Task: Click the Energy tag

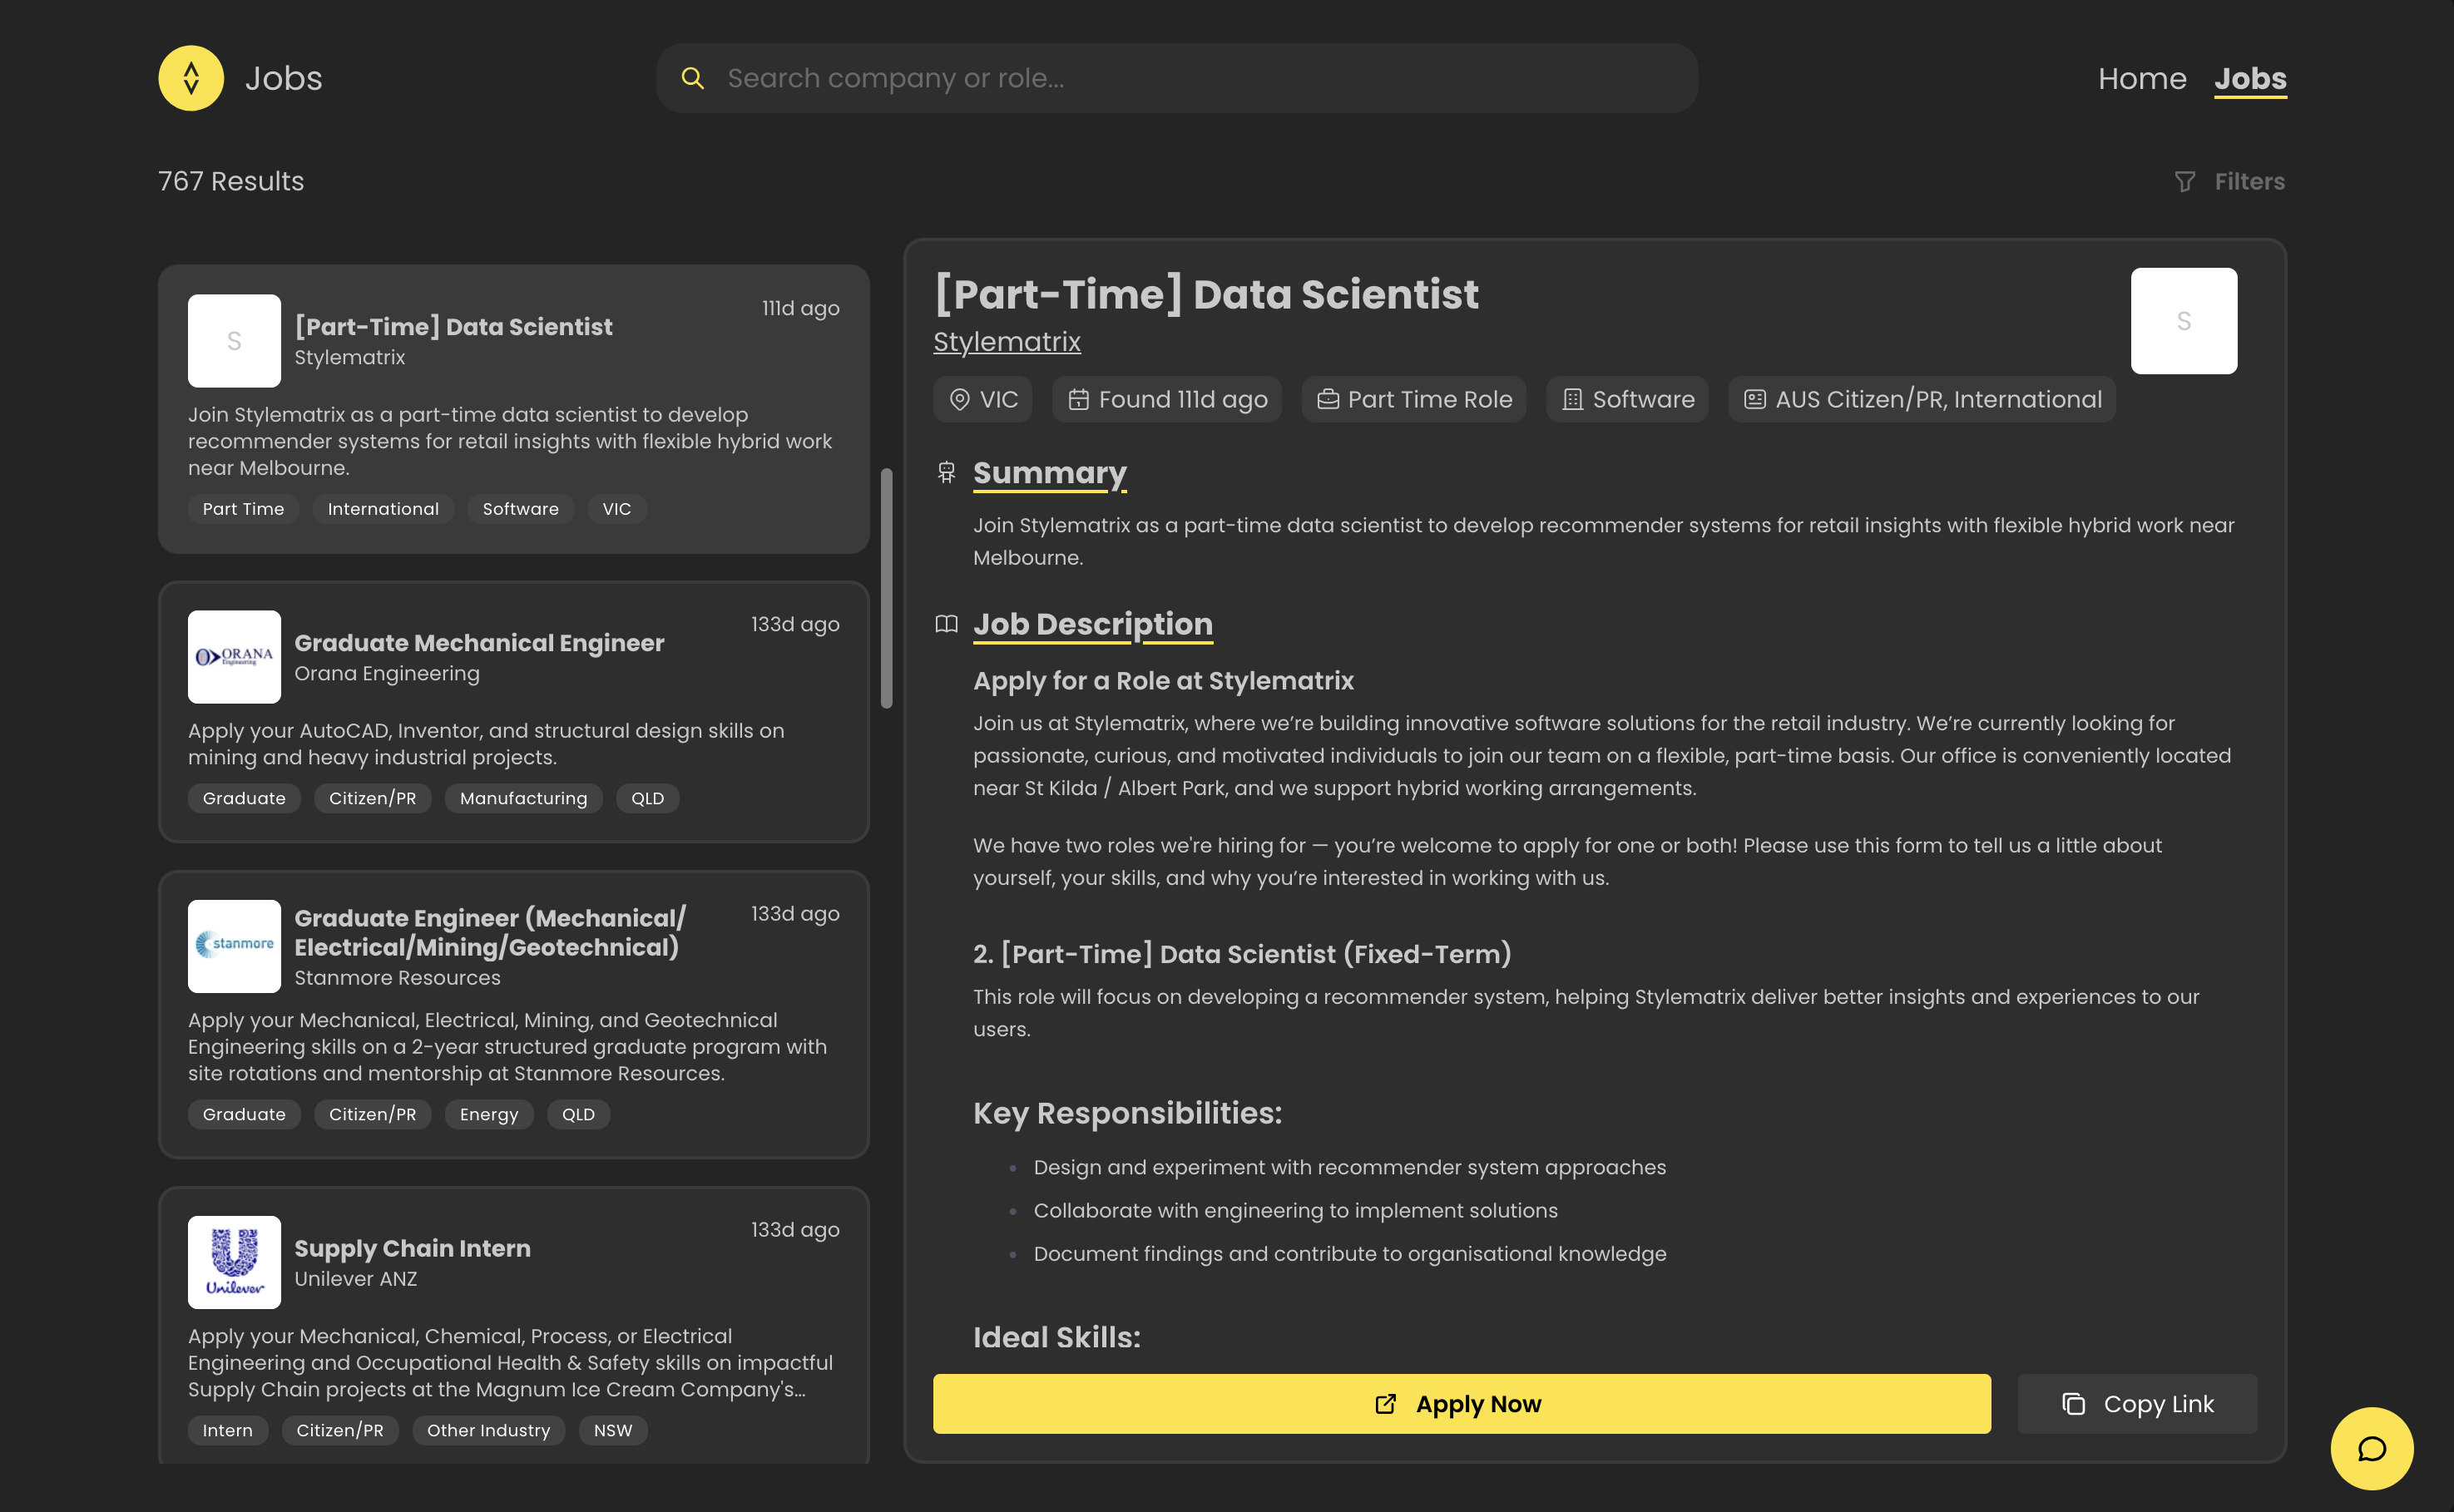Action: [489, 1114]
